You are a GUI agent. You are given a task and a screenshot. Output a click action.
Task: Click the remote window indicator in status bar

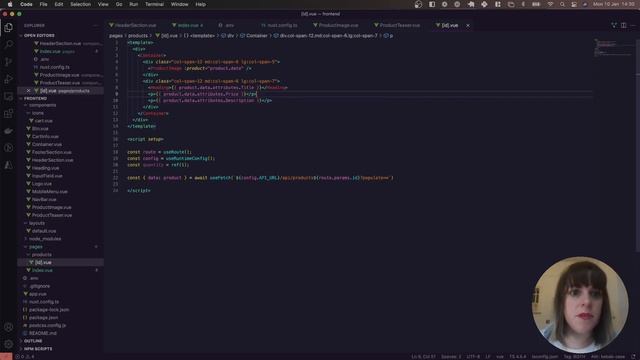6,356
